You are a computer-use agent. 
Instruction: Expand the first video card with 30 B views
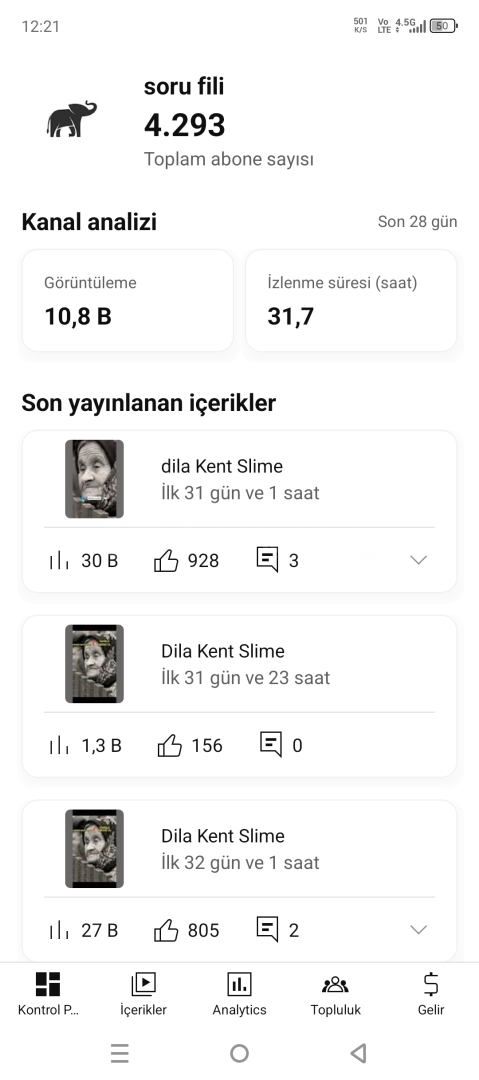pos(418,560)
